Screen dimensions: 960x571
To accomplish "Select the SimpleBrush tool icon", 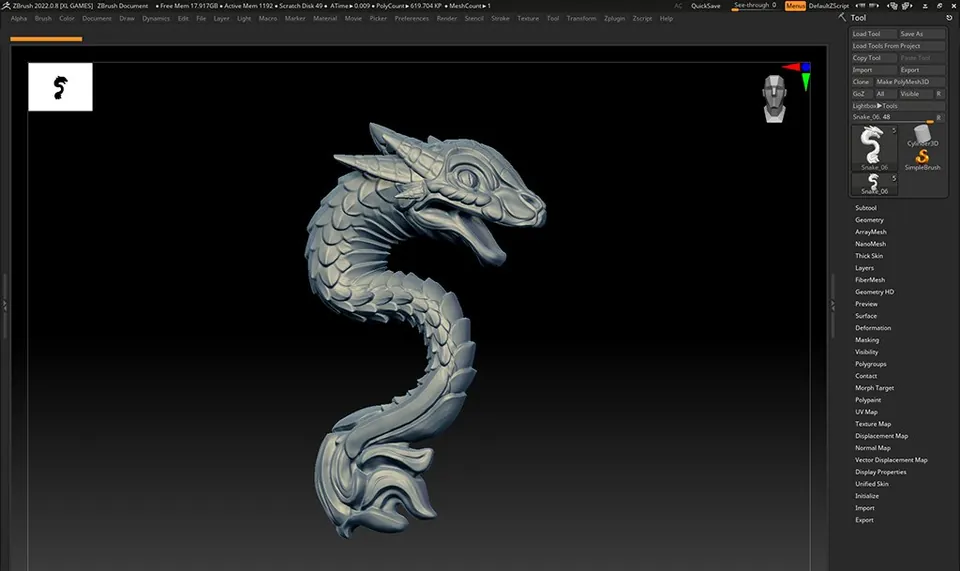I will [x=922, y=159].
